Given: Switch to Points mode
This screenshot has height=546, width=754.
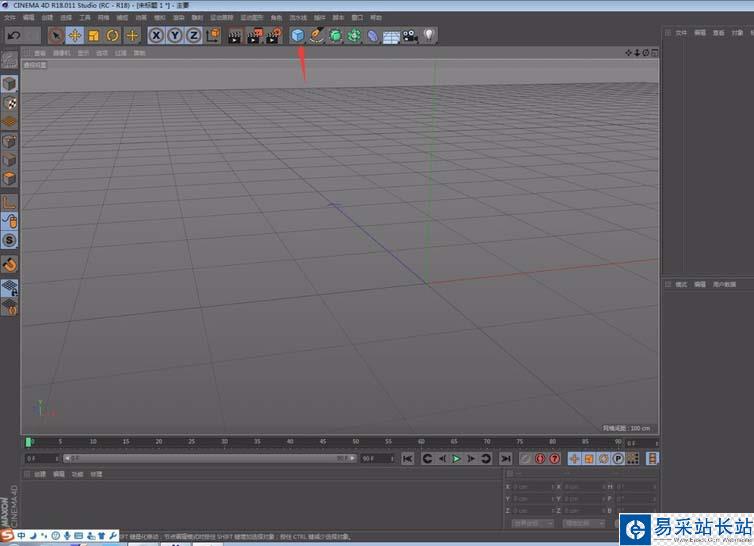Looking at the screenshot, I should (9, 141).
